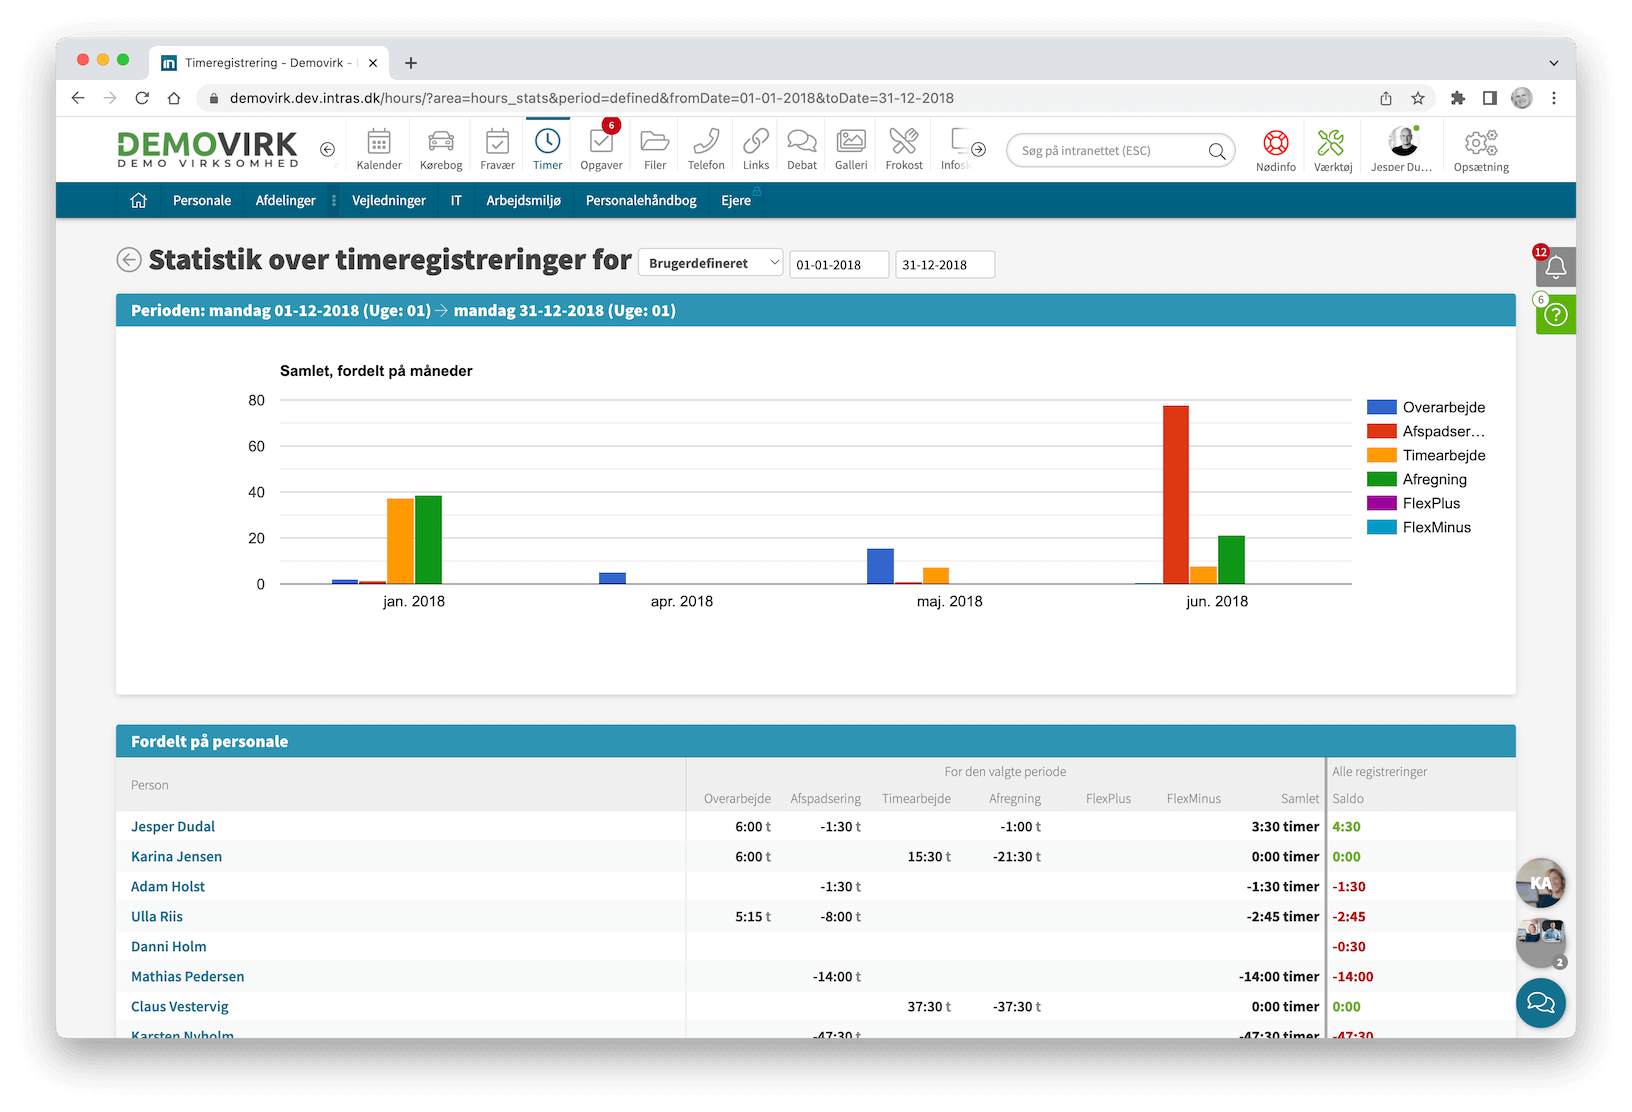Click the Samlet column header
1632x1112 pixels.
pyautogui.click(x=1300, y=798)
